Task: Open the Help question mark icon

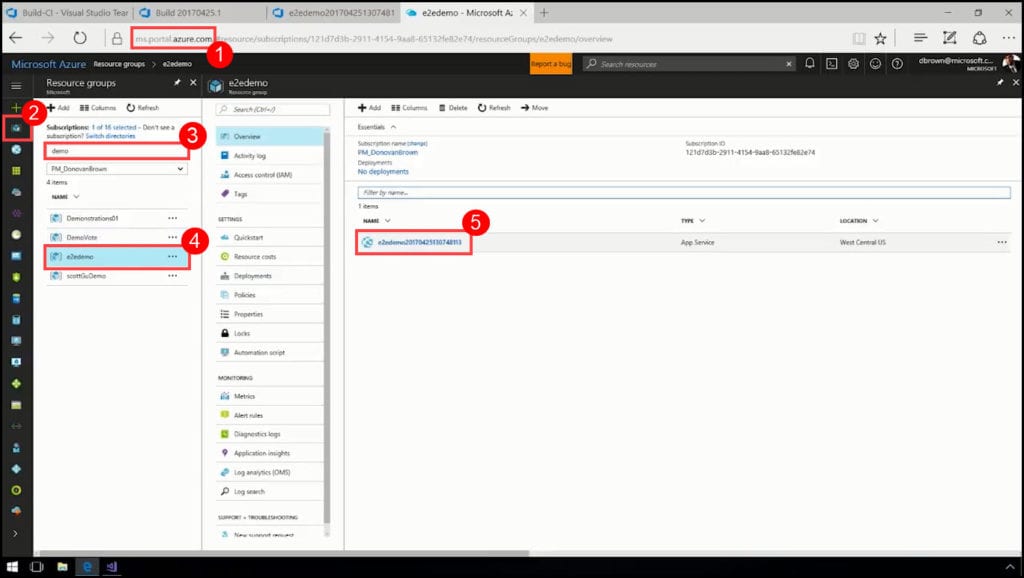Action: 897,63
